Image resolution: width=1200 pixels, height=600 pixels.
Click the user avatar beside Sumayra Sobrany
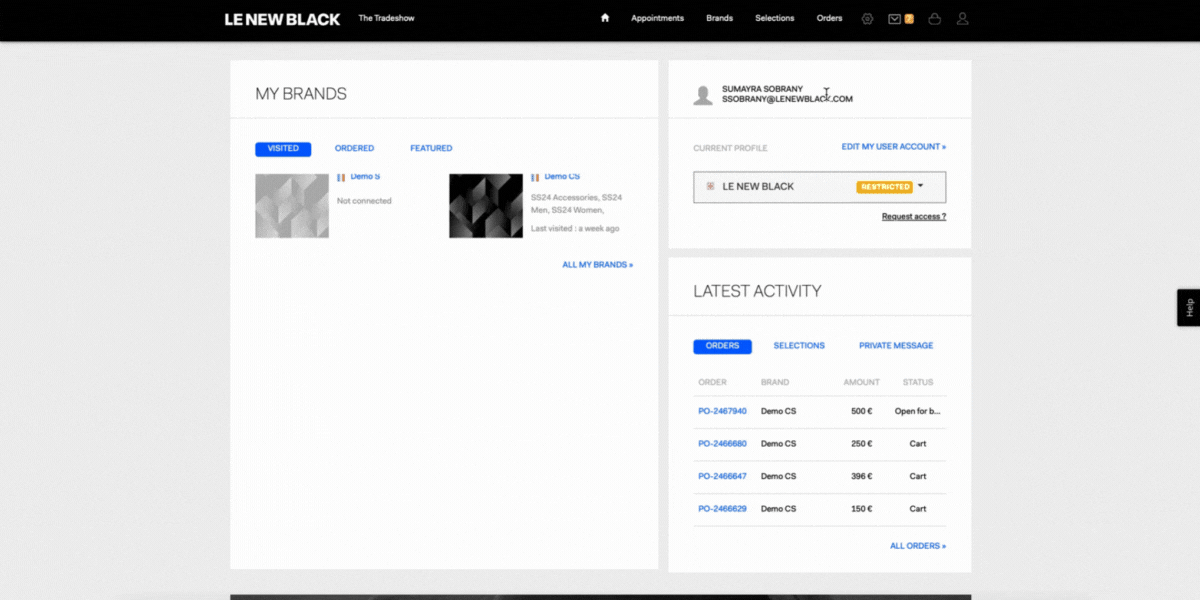(703, 95)
